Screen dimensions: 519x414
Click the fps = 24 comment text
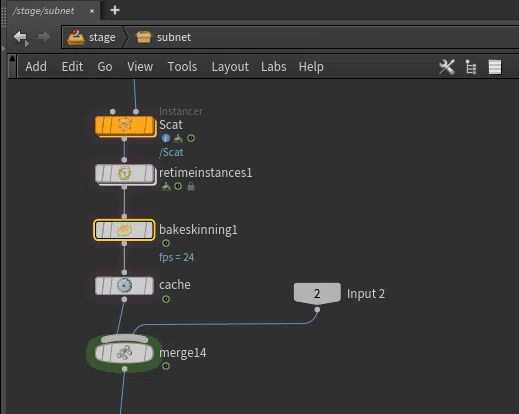point(176,257)
